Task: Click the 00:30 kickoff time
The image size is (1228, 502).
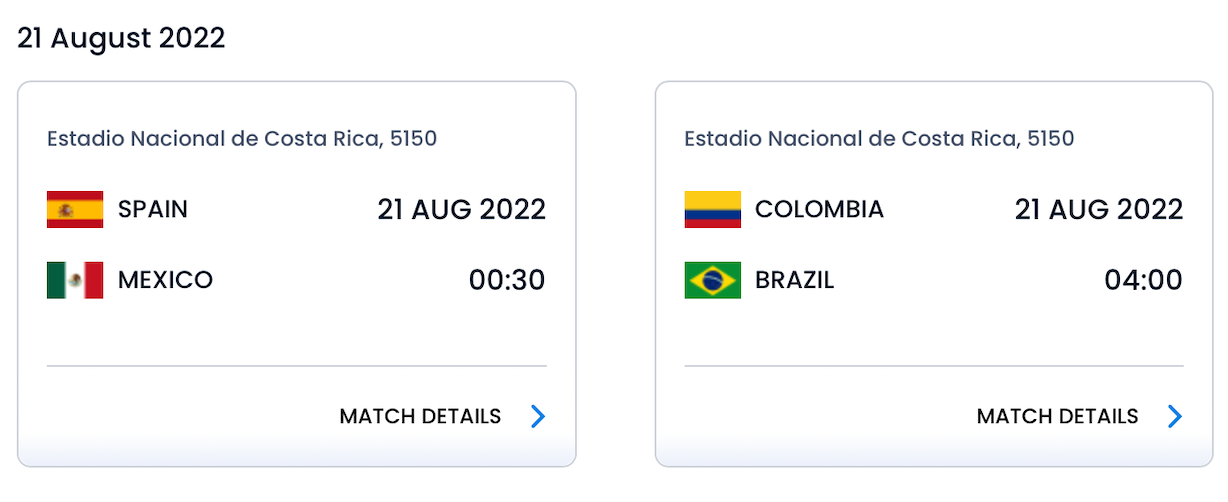Action: tap(507, 280)
